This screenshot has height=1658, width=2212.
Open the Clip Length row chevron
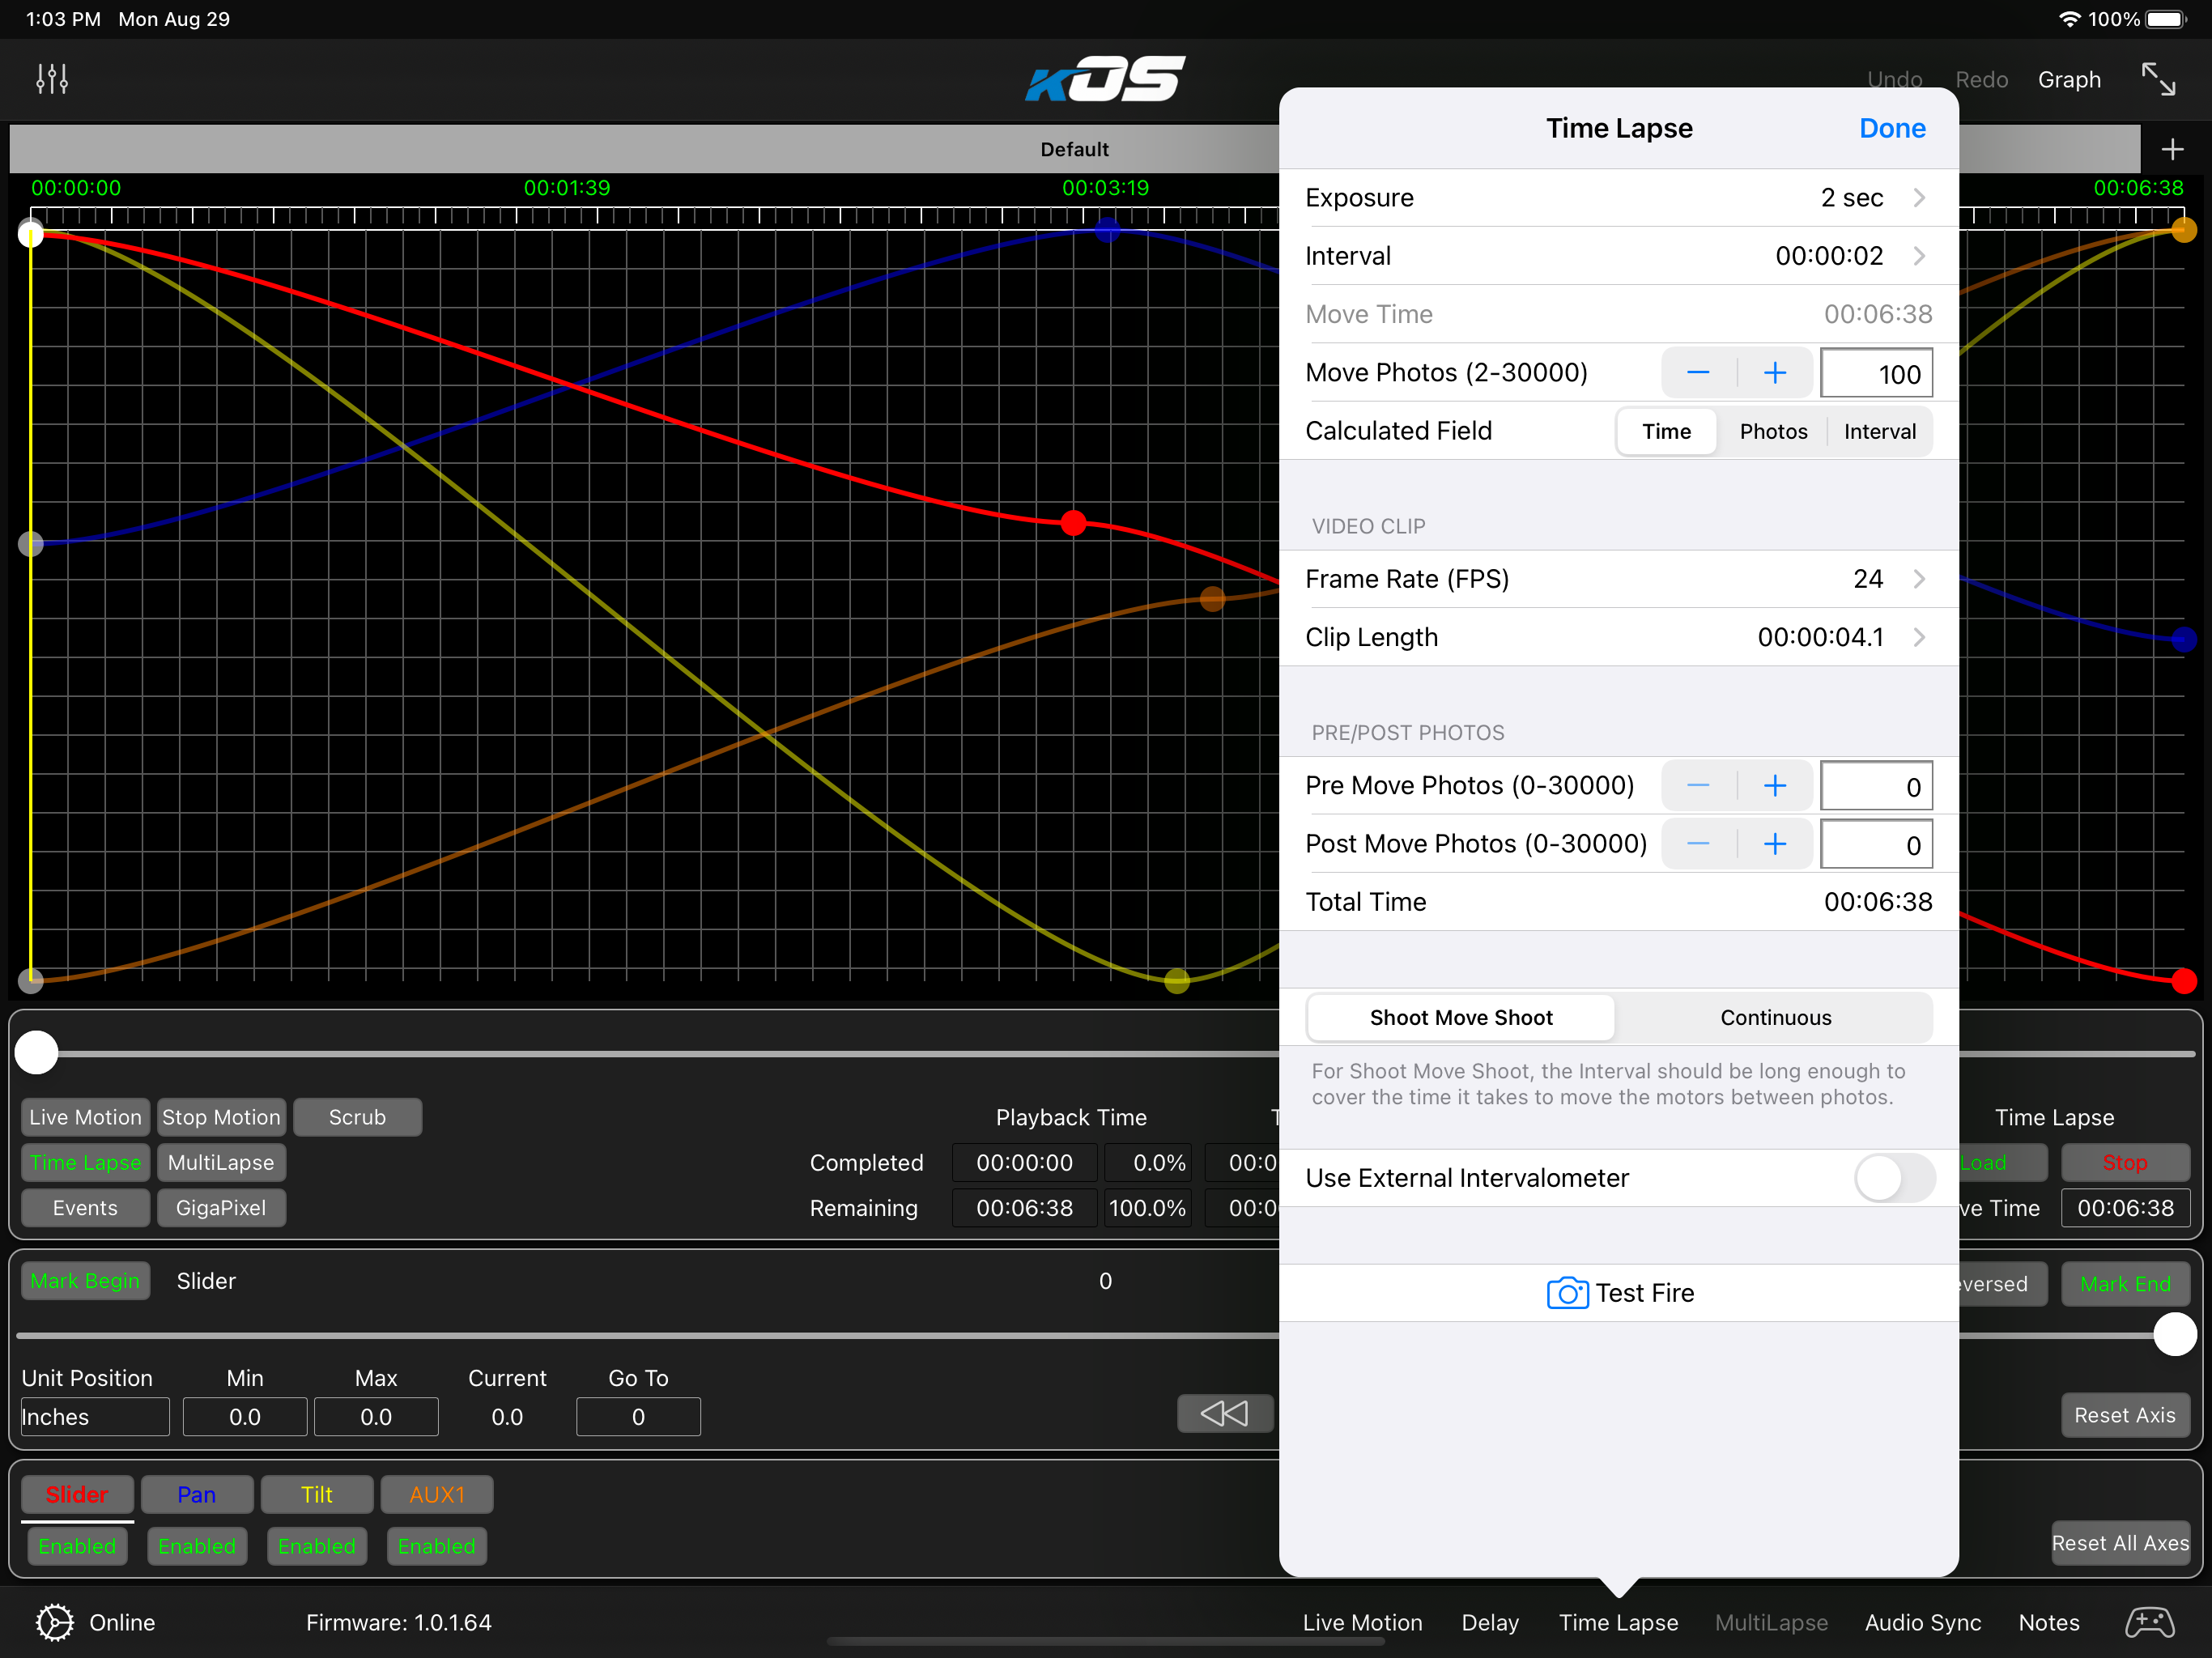1918,637
